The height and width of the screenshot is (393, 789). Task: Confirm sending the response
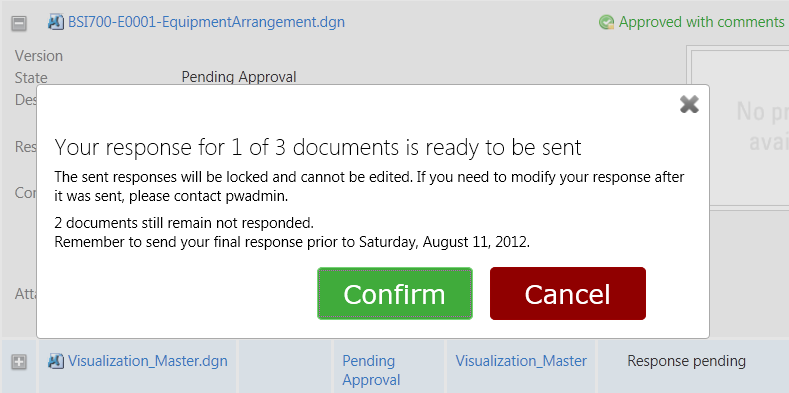tap(394, 293)
